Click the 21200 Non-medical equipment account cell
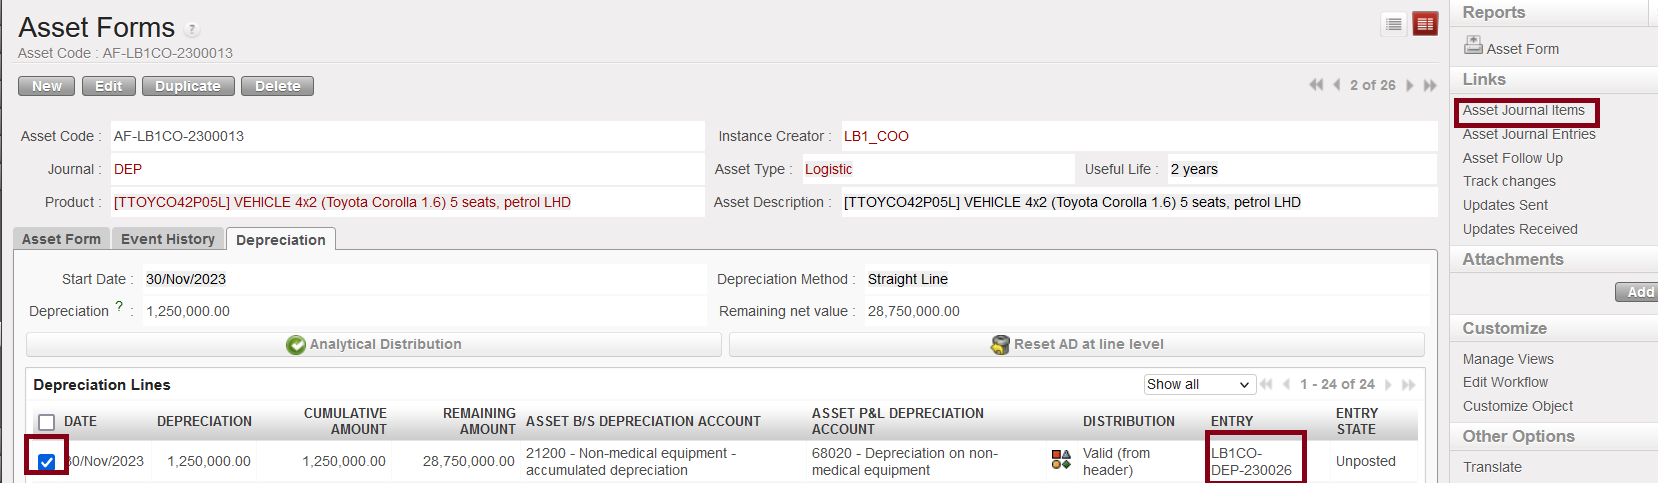 pos(631,461)
